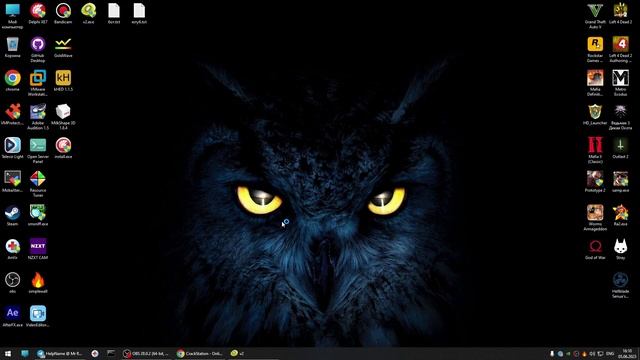Open God of War shortcut
The width and height of the screenshot is (640, 360).
click(x=595, y=249)
